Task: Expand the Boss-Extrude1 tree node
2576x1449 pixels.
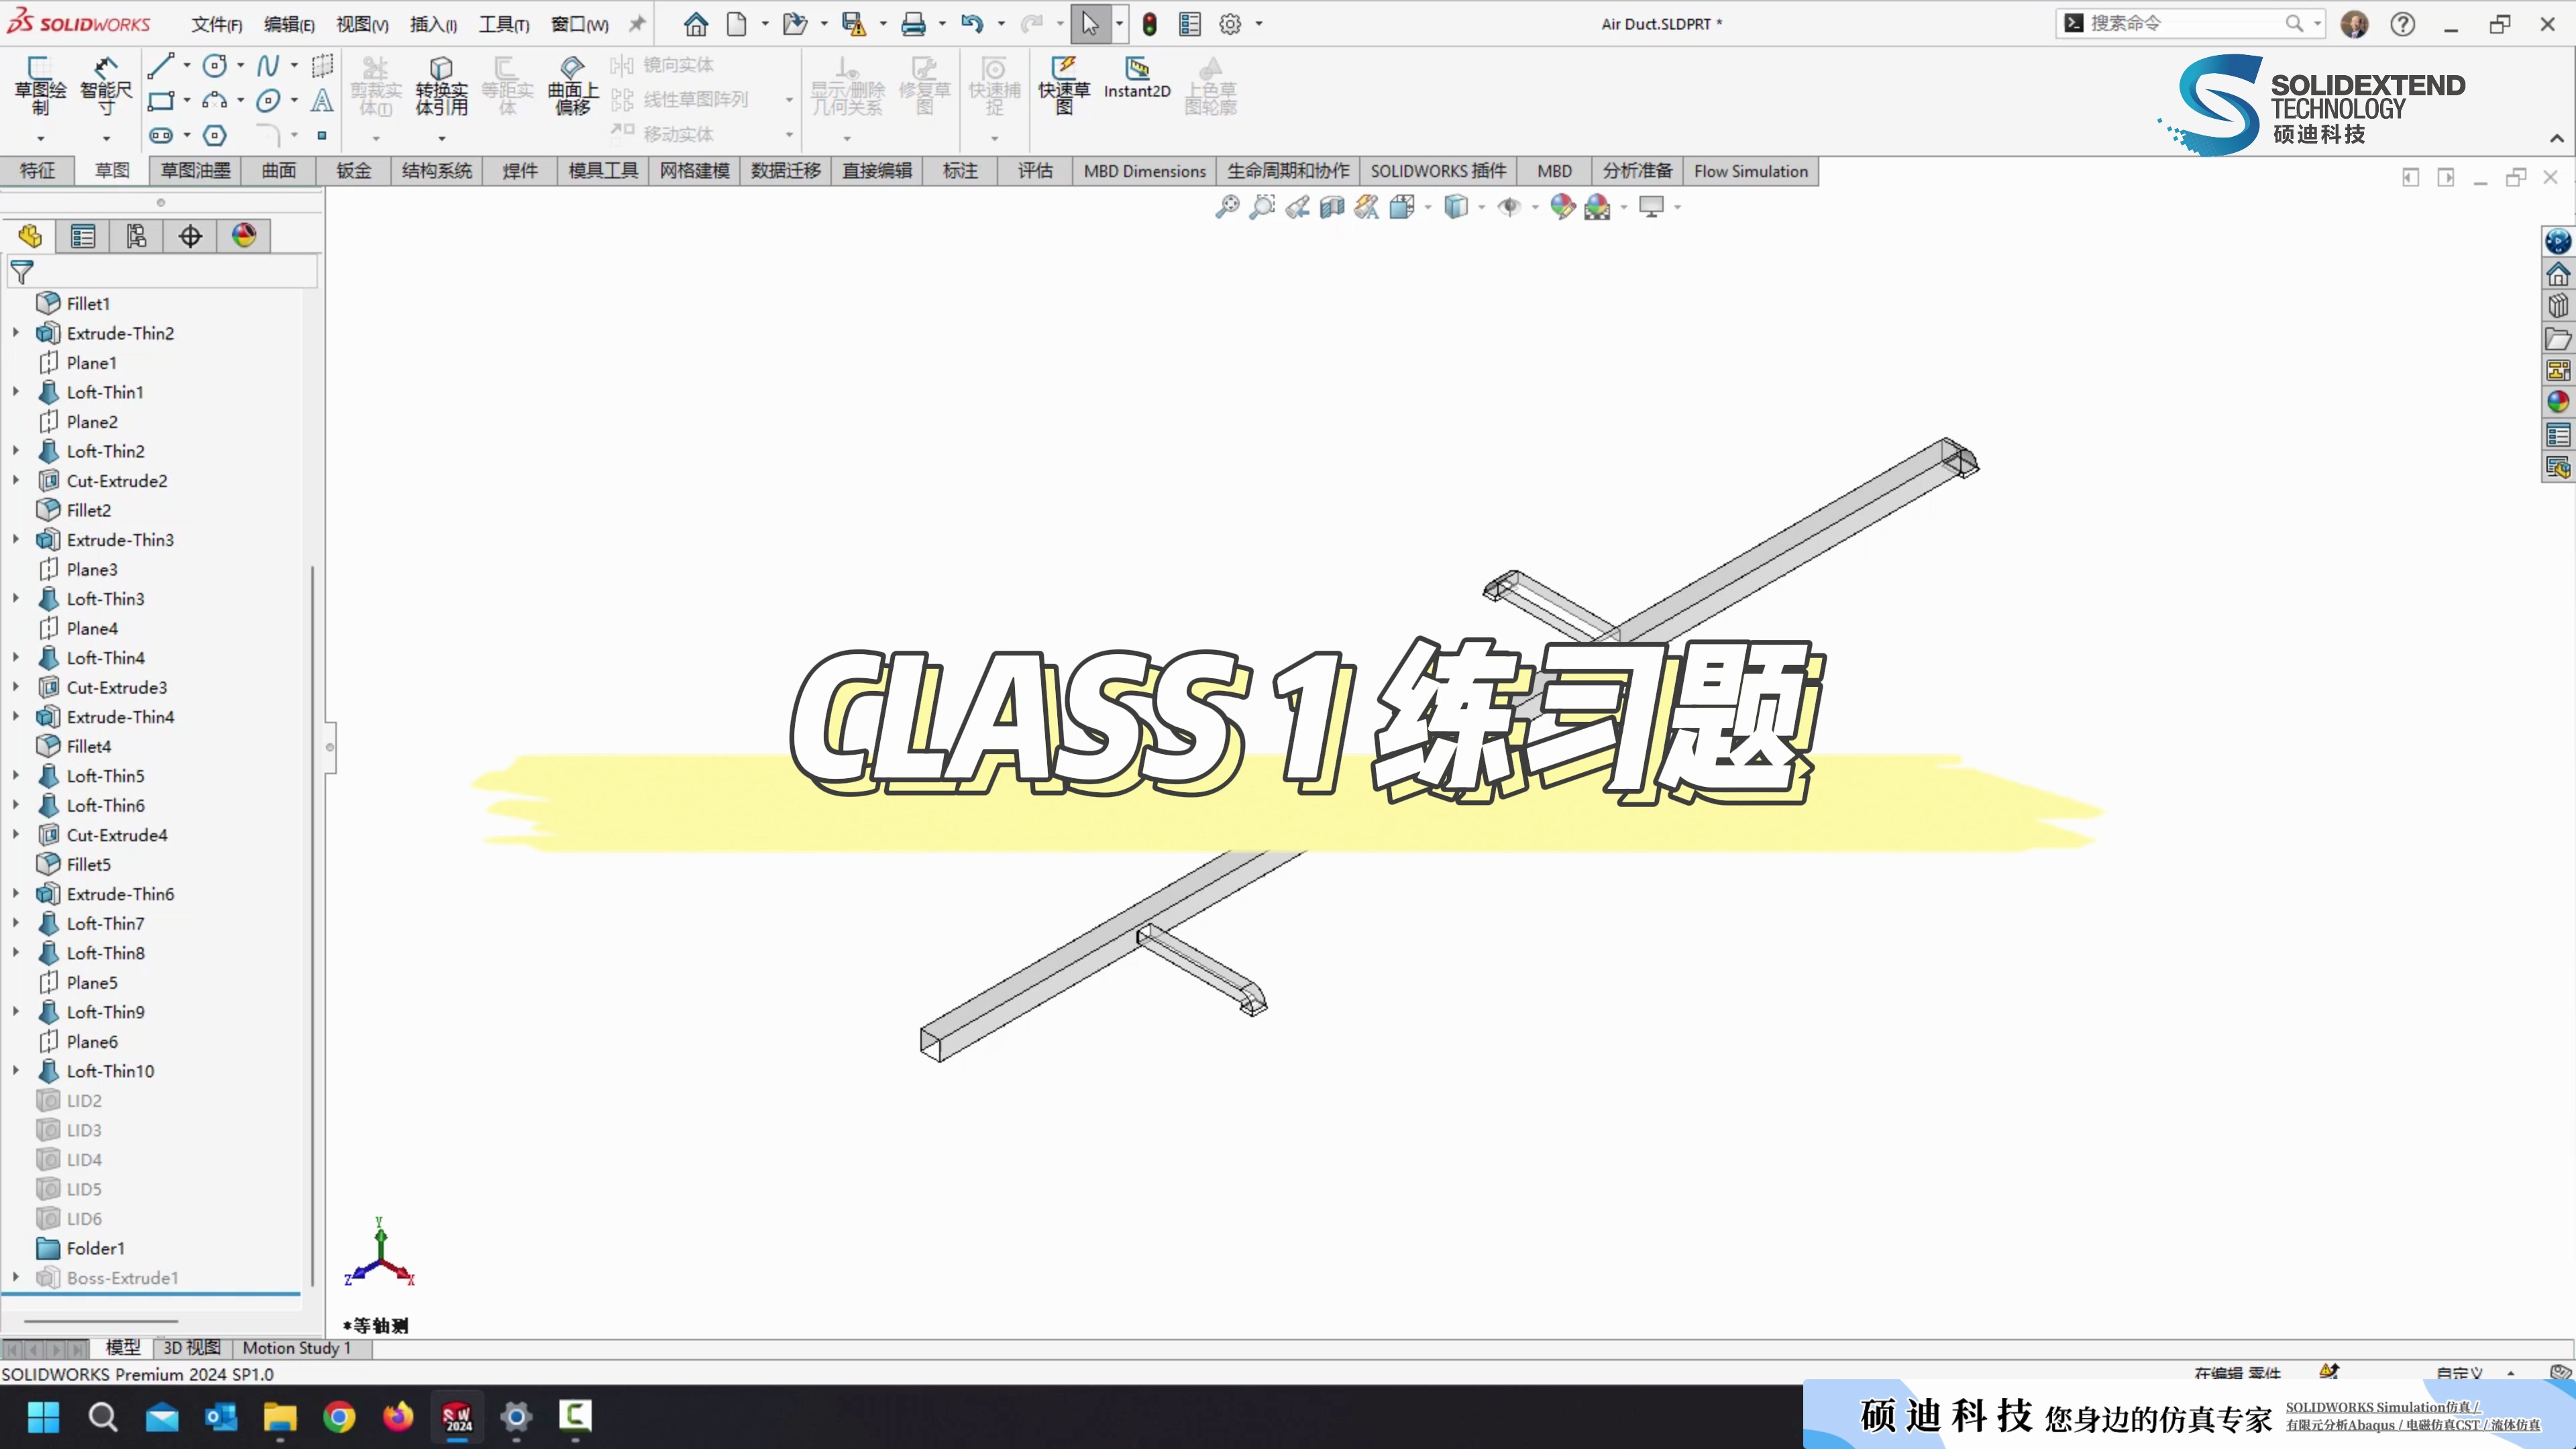Action: pyautogui.click(x=15, y=1278)
